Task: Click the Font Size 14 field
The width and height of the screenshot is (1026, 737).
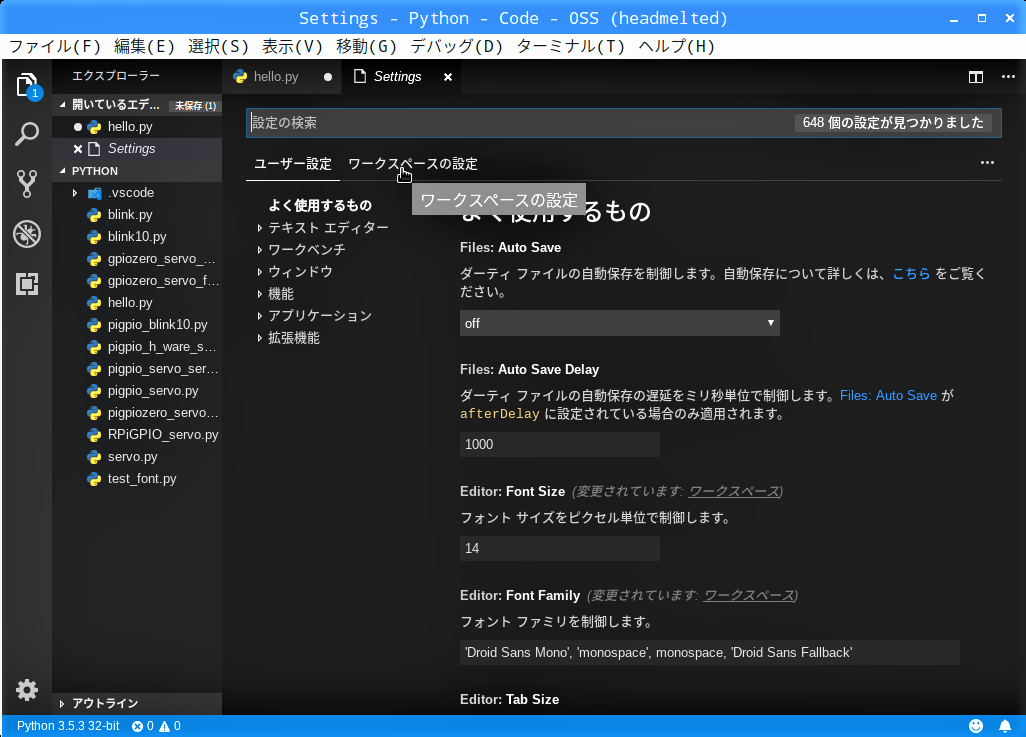Action: point(559,548)
